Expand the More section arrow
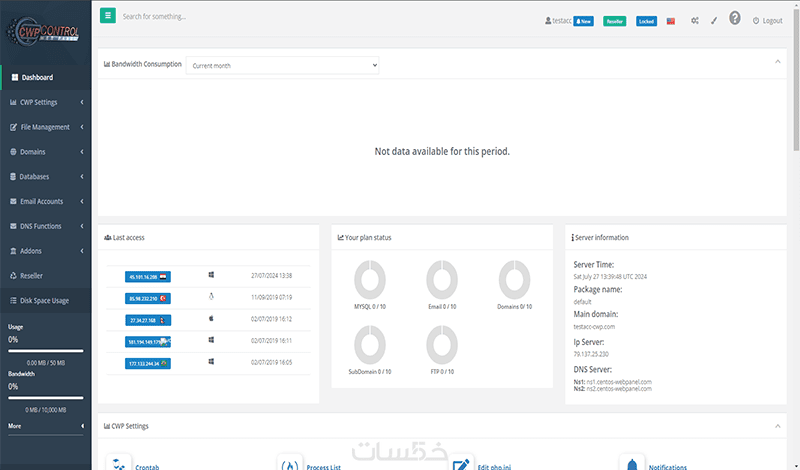This screenshot has height=470, width=800. [x=82, y=426]
